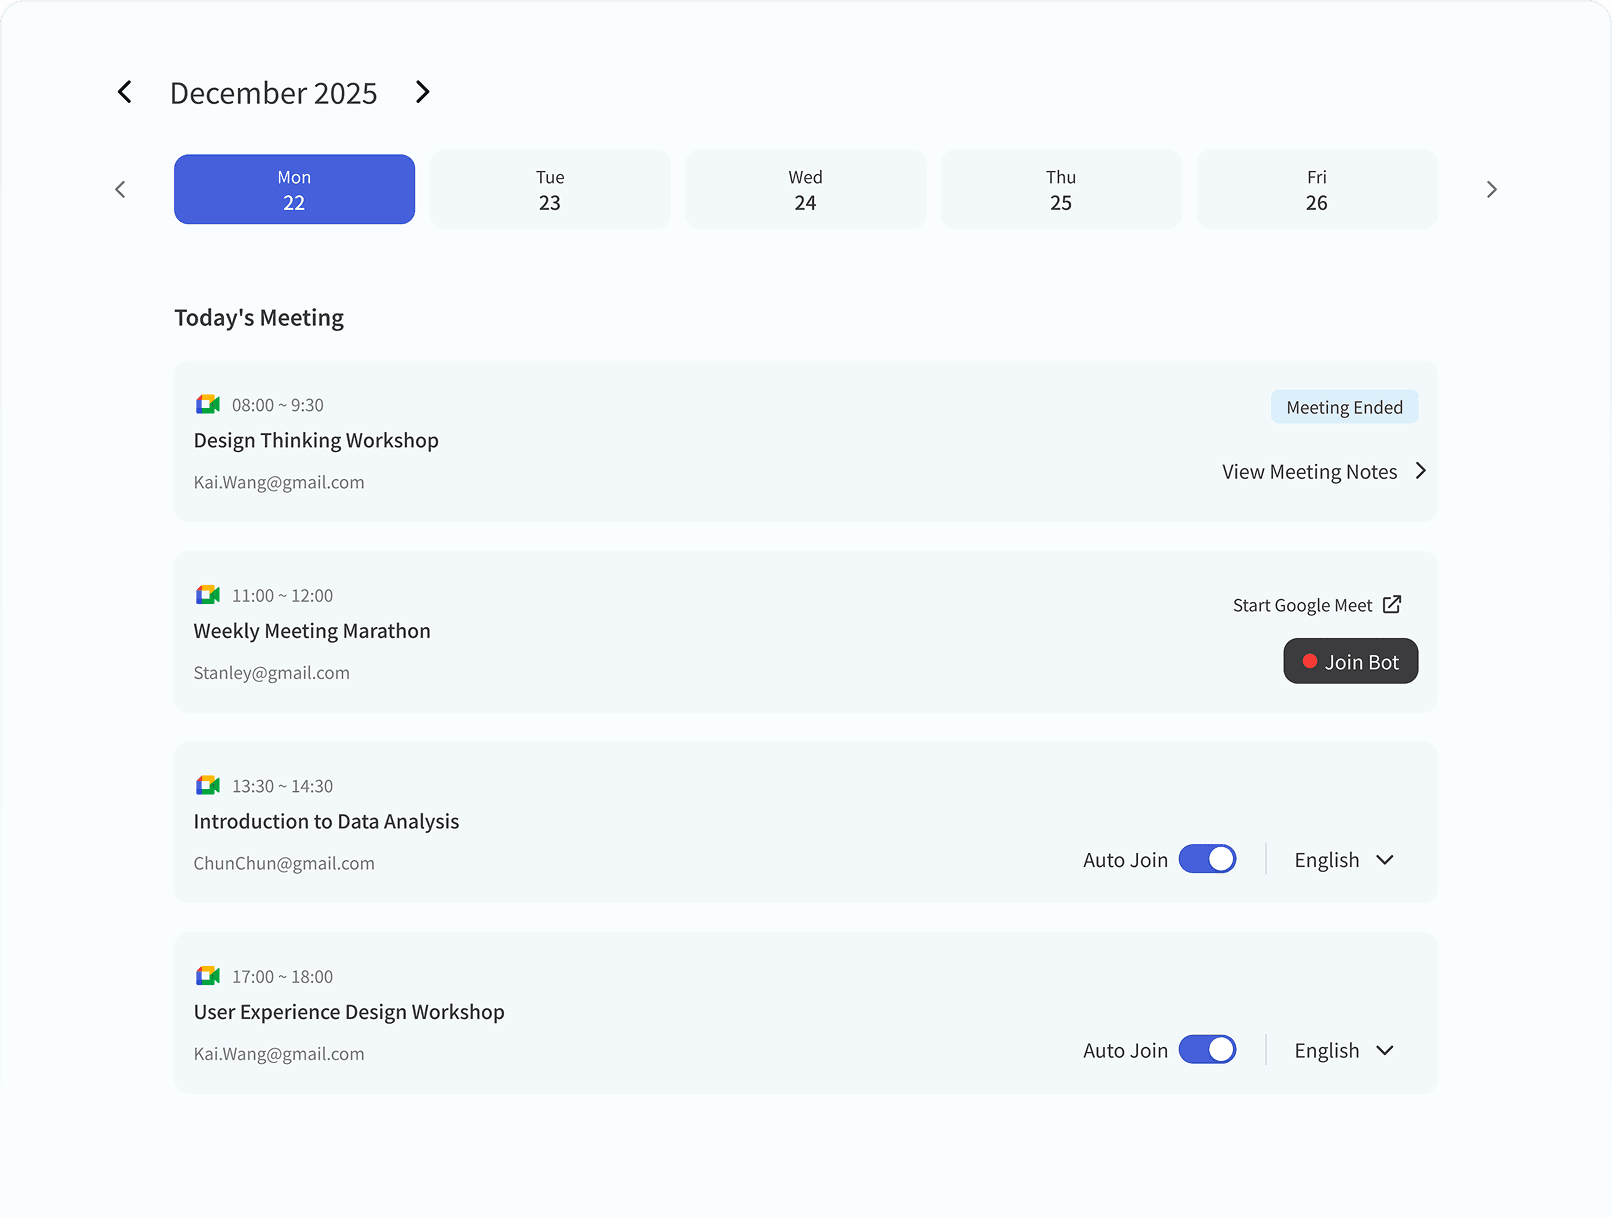This screenshot has height=1218, width=1612.
Task: Select Tuesday 23 in the day strip
Action: [550, 189]
